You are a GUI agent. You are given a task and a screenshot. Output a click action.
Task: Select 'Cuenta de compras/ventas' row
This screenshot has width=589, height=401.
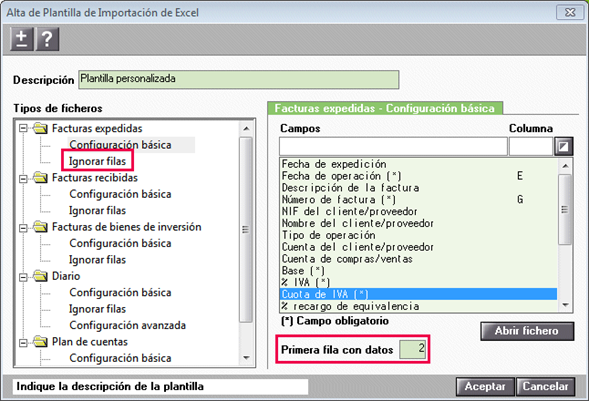point(418,259)
